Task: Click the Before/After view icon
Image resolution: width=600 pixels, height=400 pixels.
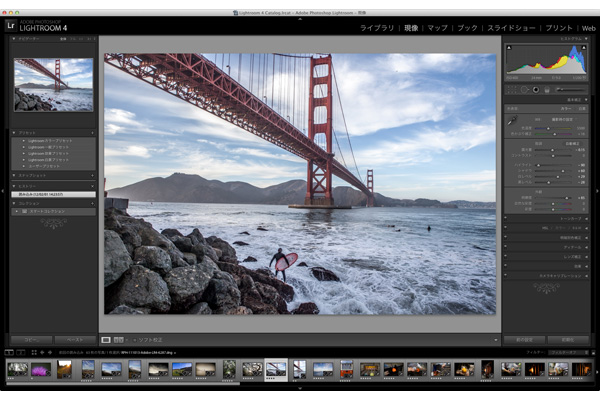Action: pos(121,340)
